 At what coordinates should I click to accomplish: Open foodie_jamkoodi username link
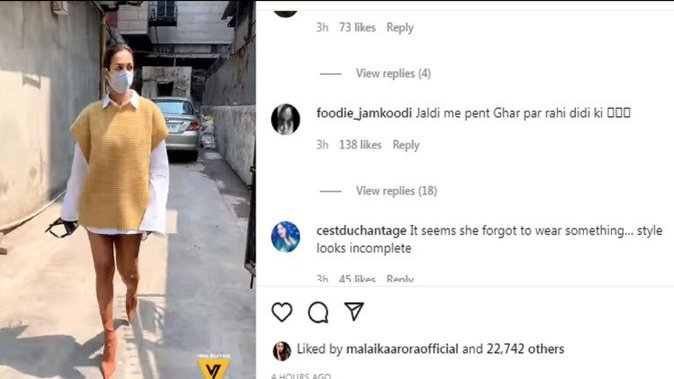coord(364,113)
